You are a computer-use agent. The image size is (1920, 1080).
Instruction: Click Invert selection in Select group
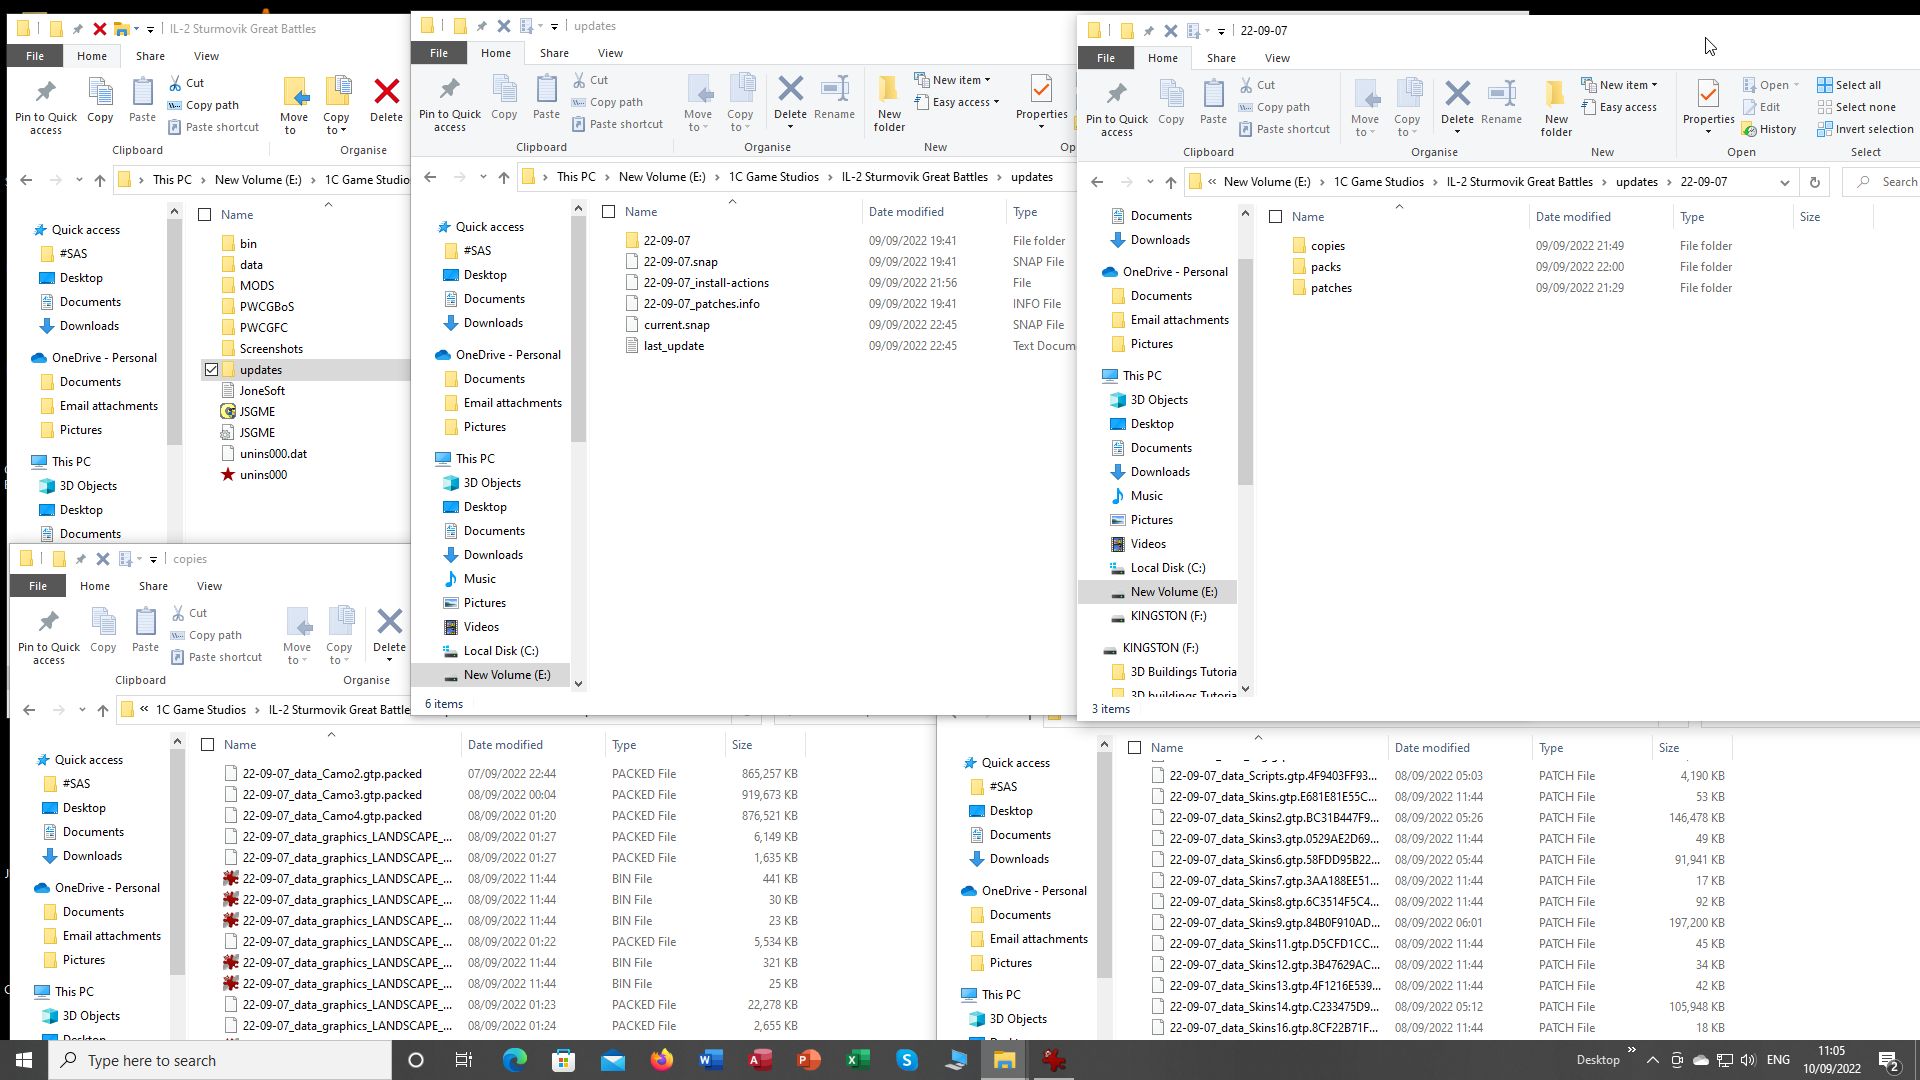(x=1865, y=129)
